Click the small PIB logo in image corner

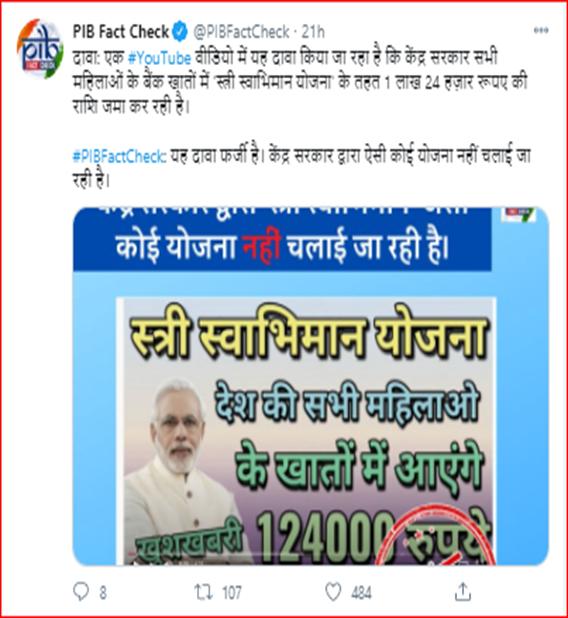point(518,215)
